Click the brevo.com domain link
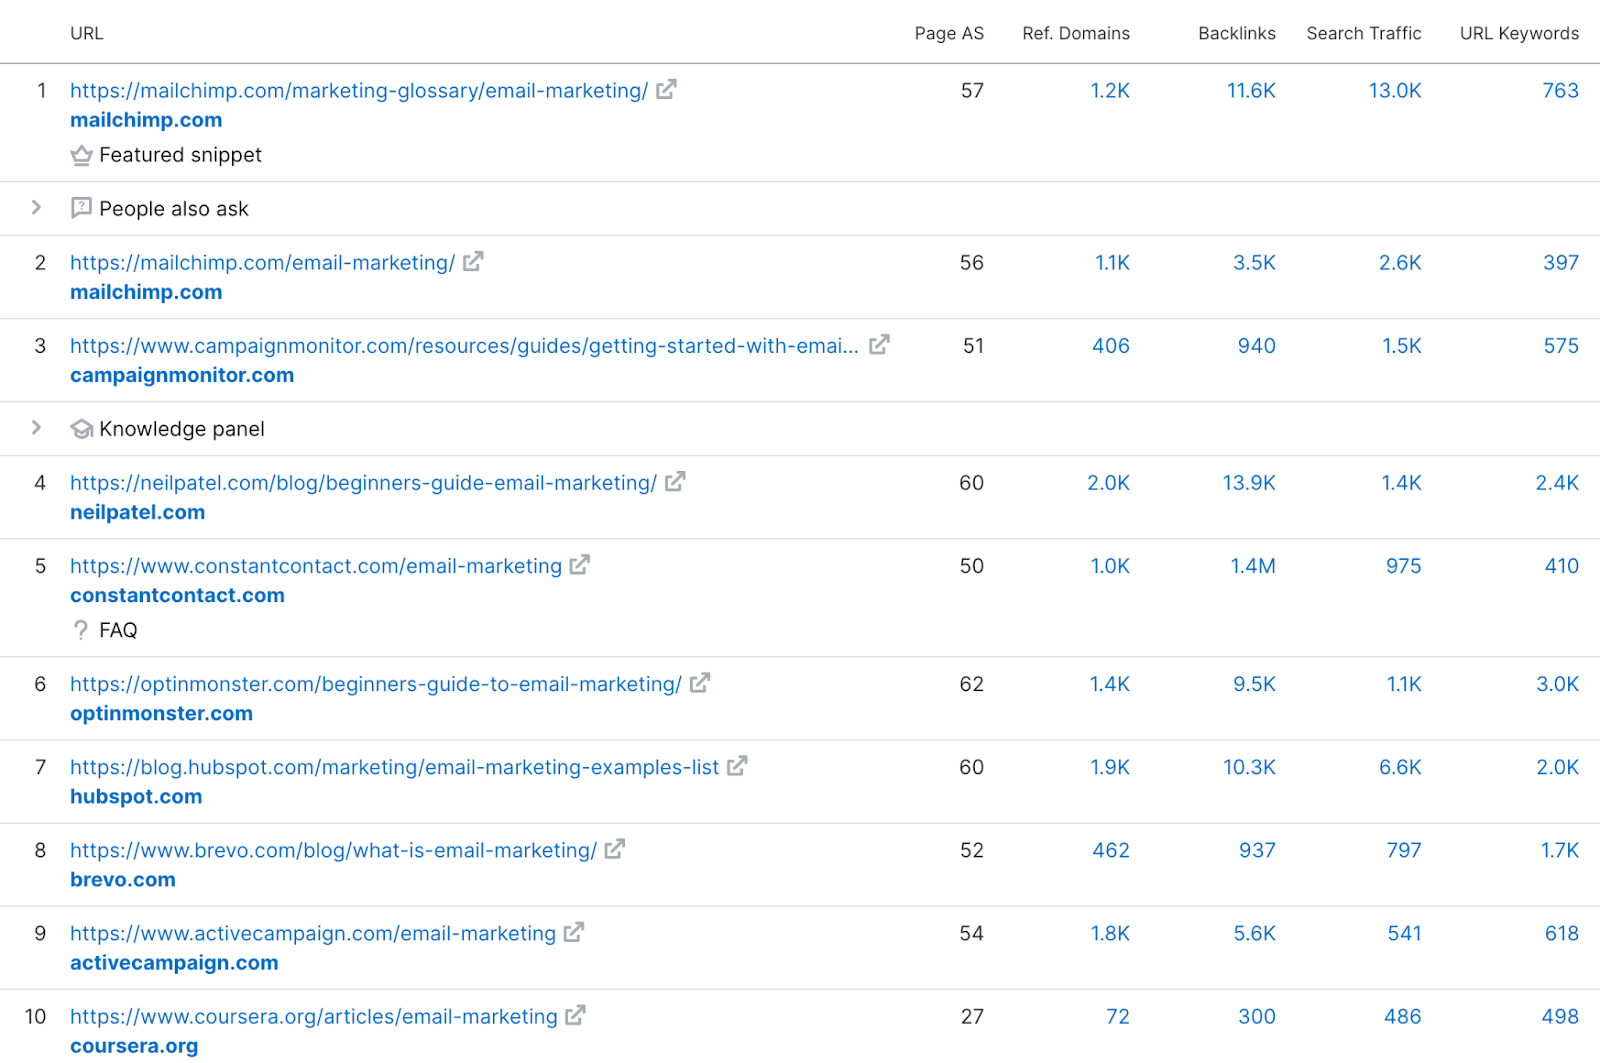 (x=123, y=879)
